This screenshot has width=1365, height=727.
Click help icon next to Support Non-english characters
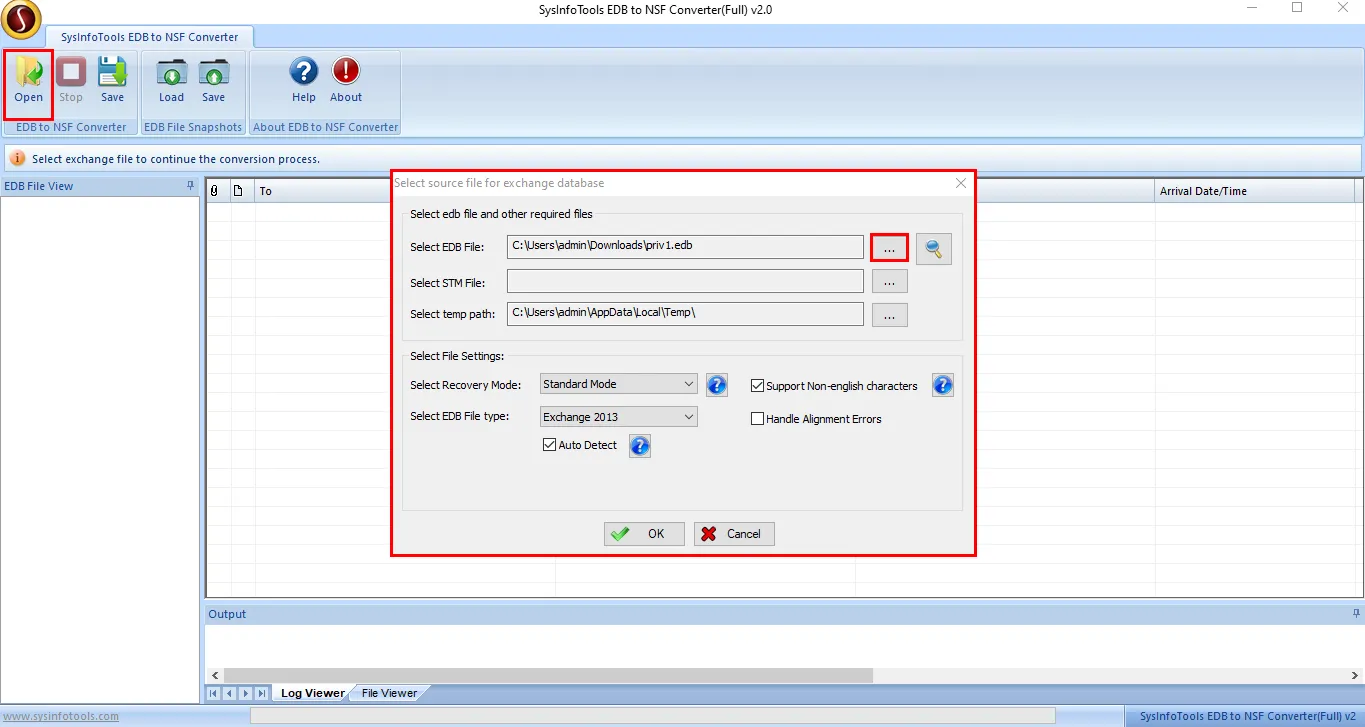click(x=943, y=385)
